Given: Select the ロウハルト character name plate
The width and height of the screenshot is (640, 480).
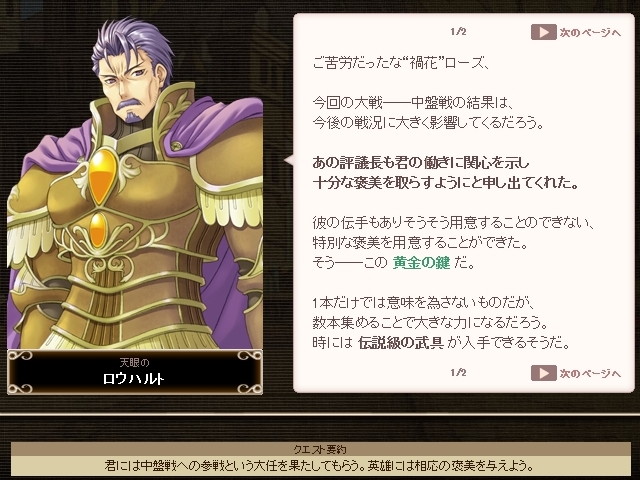Looking at the screenshot, I should pyautogui.click(x=135, y=372).
